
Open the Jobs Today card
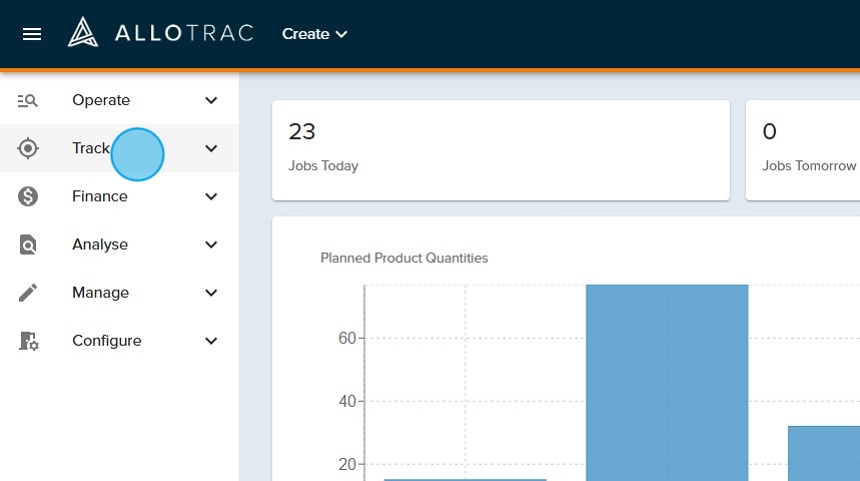click(500, 149)
